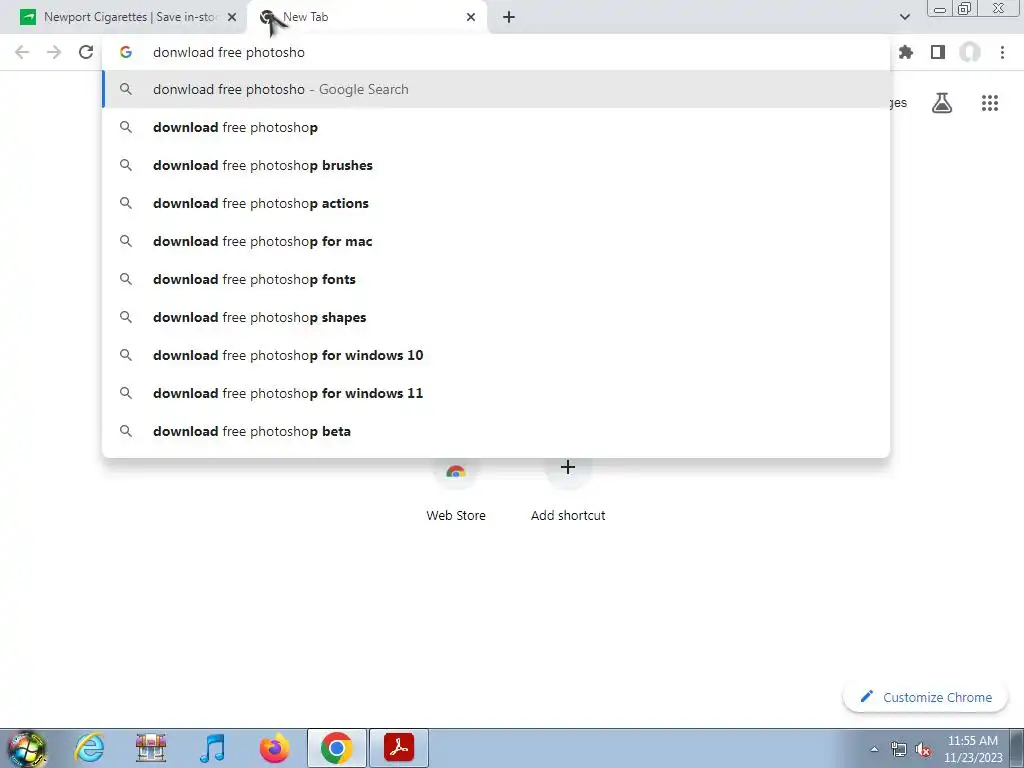1024x768 pixels.
Task: Switch to Newport Cigarettes tab
Action: pos(124,17)
